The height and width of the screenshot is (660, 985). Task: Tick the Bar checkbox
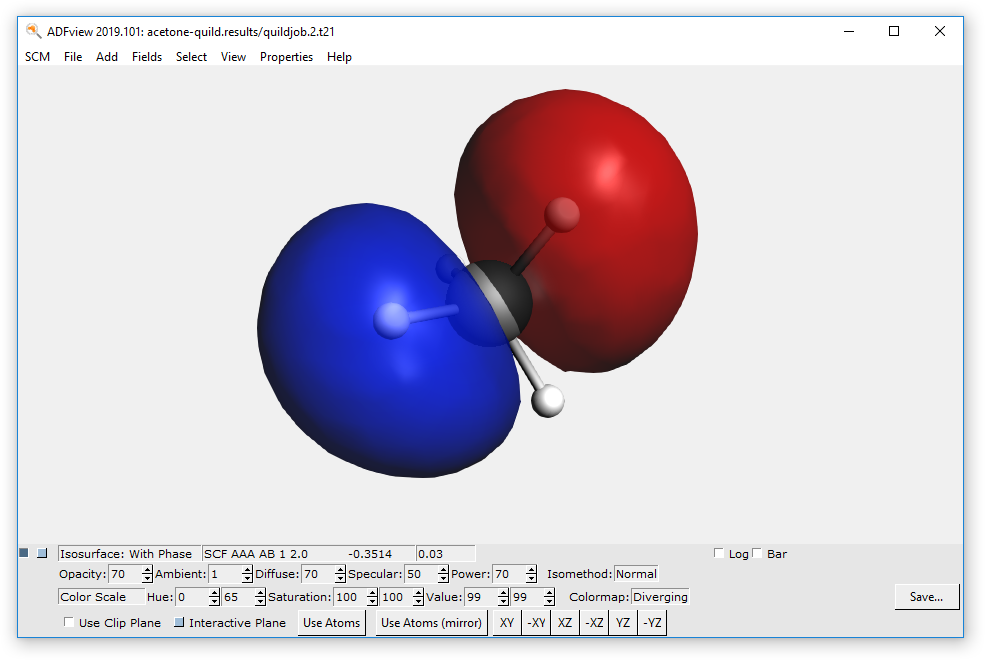click(758, 554)
